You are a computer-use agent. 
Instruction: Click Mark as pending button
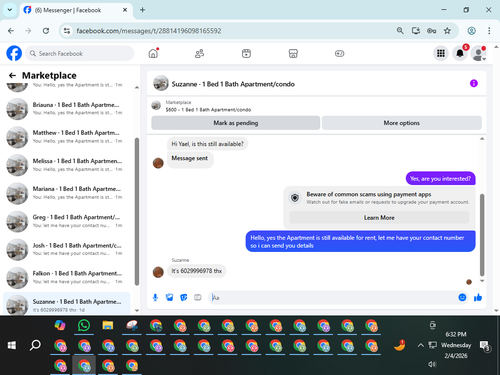pos(236,123)
